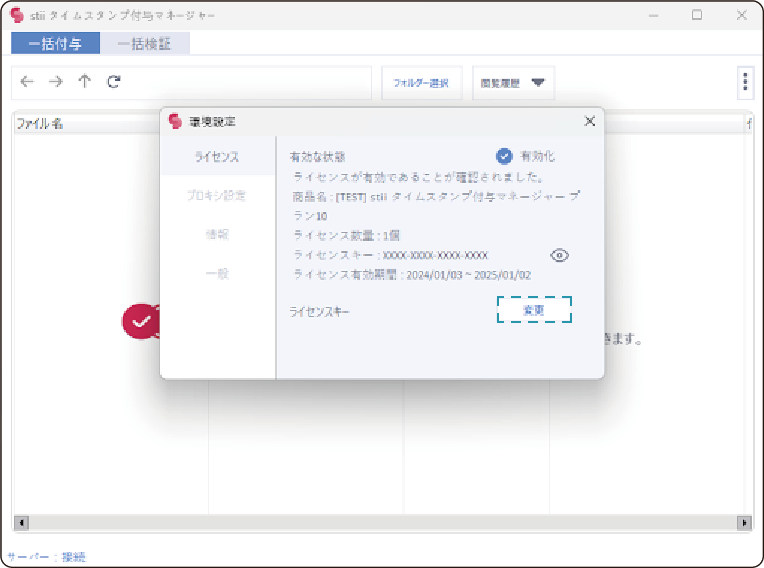Refresh the file list
The image size is (764, 568).
tap(114, 83)
